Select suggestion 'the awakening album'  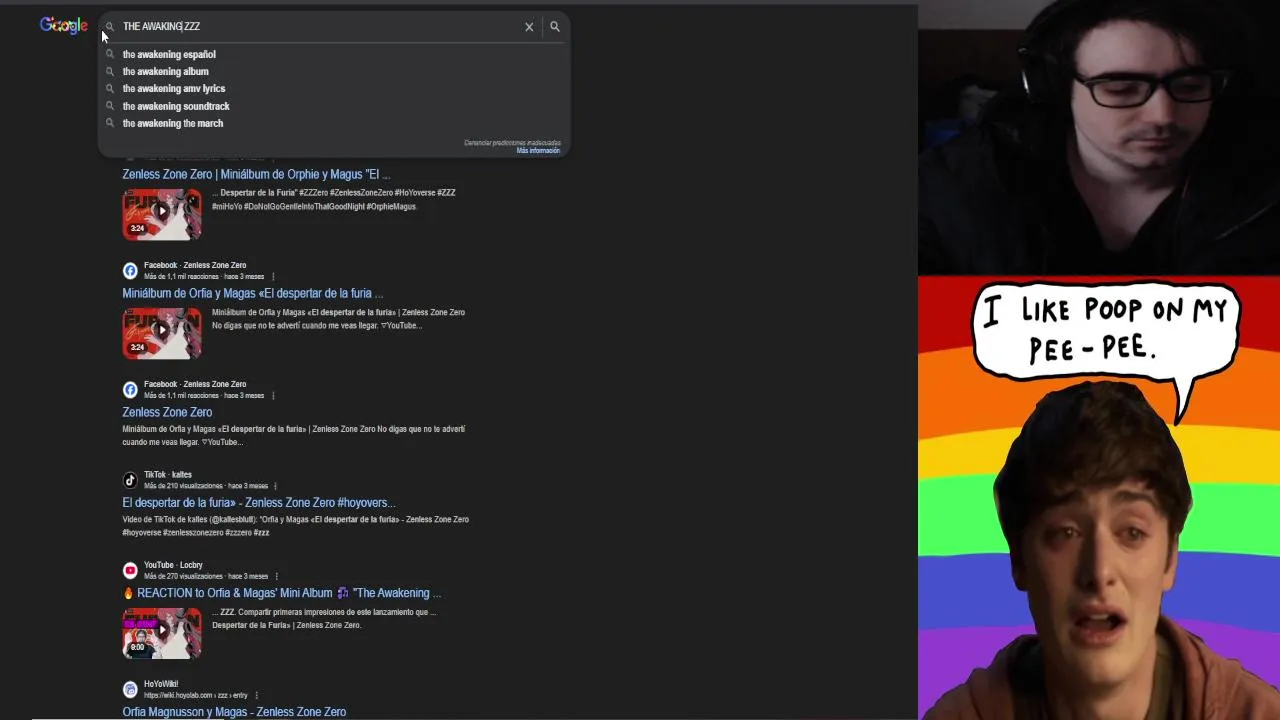point(166,71)
